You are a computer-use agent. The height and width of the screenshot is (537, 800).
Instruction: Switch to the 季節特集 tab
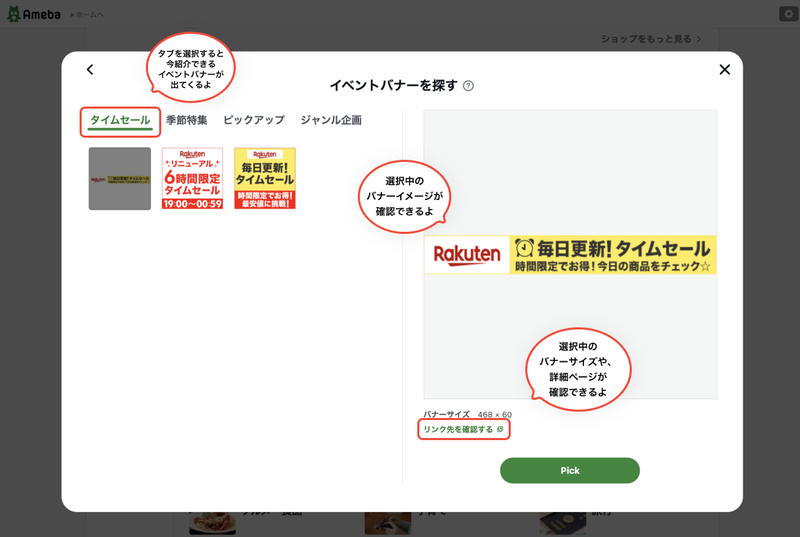[x=187, y=120]
